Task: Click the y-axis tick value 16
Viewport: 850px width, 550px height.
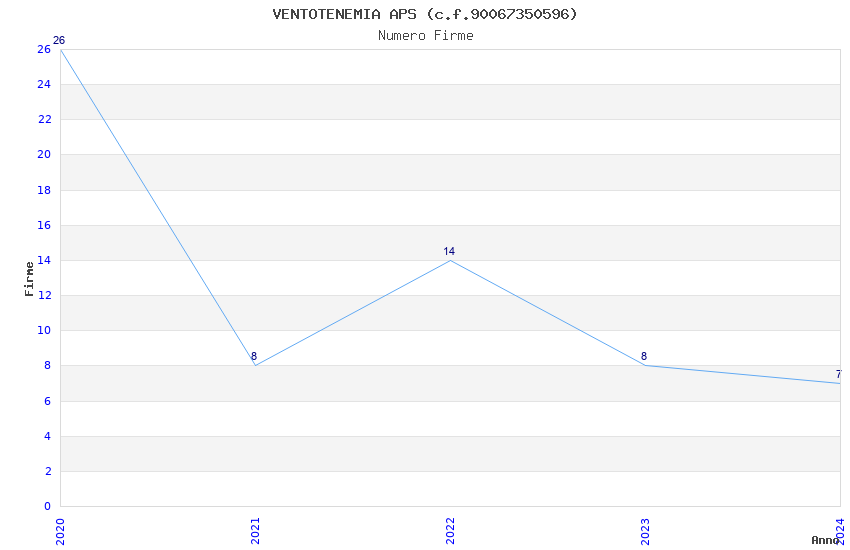Action: (x=44, y=225)
